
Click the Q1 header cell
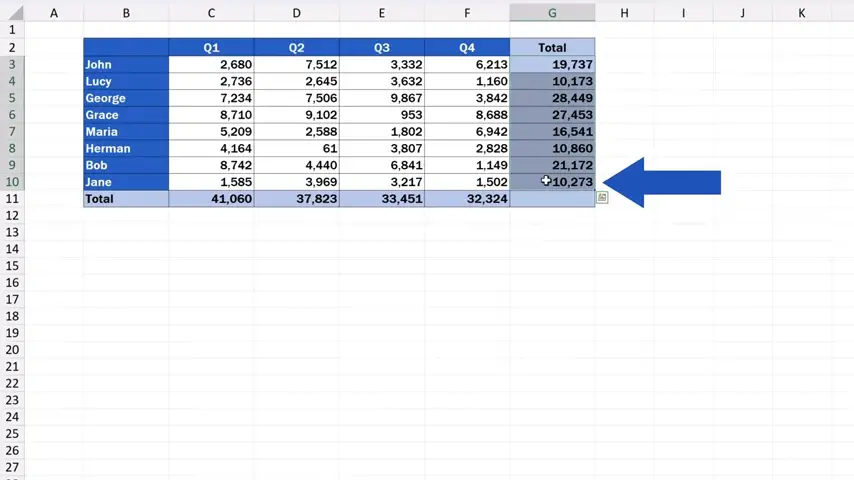click(211, 48)
